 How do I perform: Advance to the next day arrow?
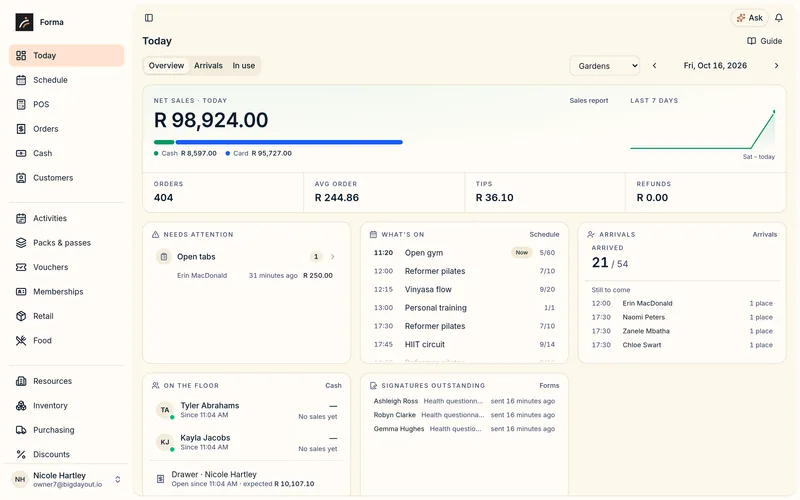point(777,66)
